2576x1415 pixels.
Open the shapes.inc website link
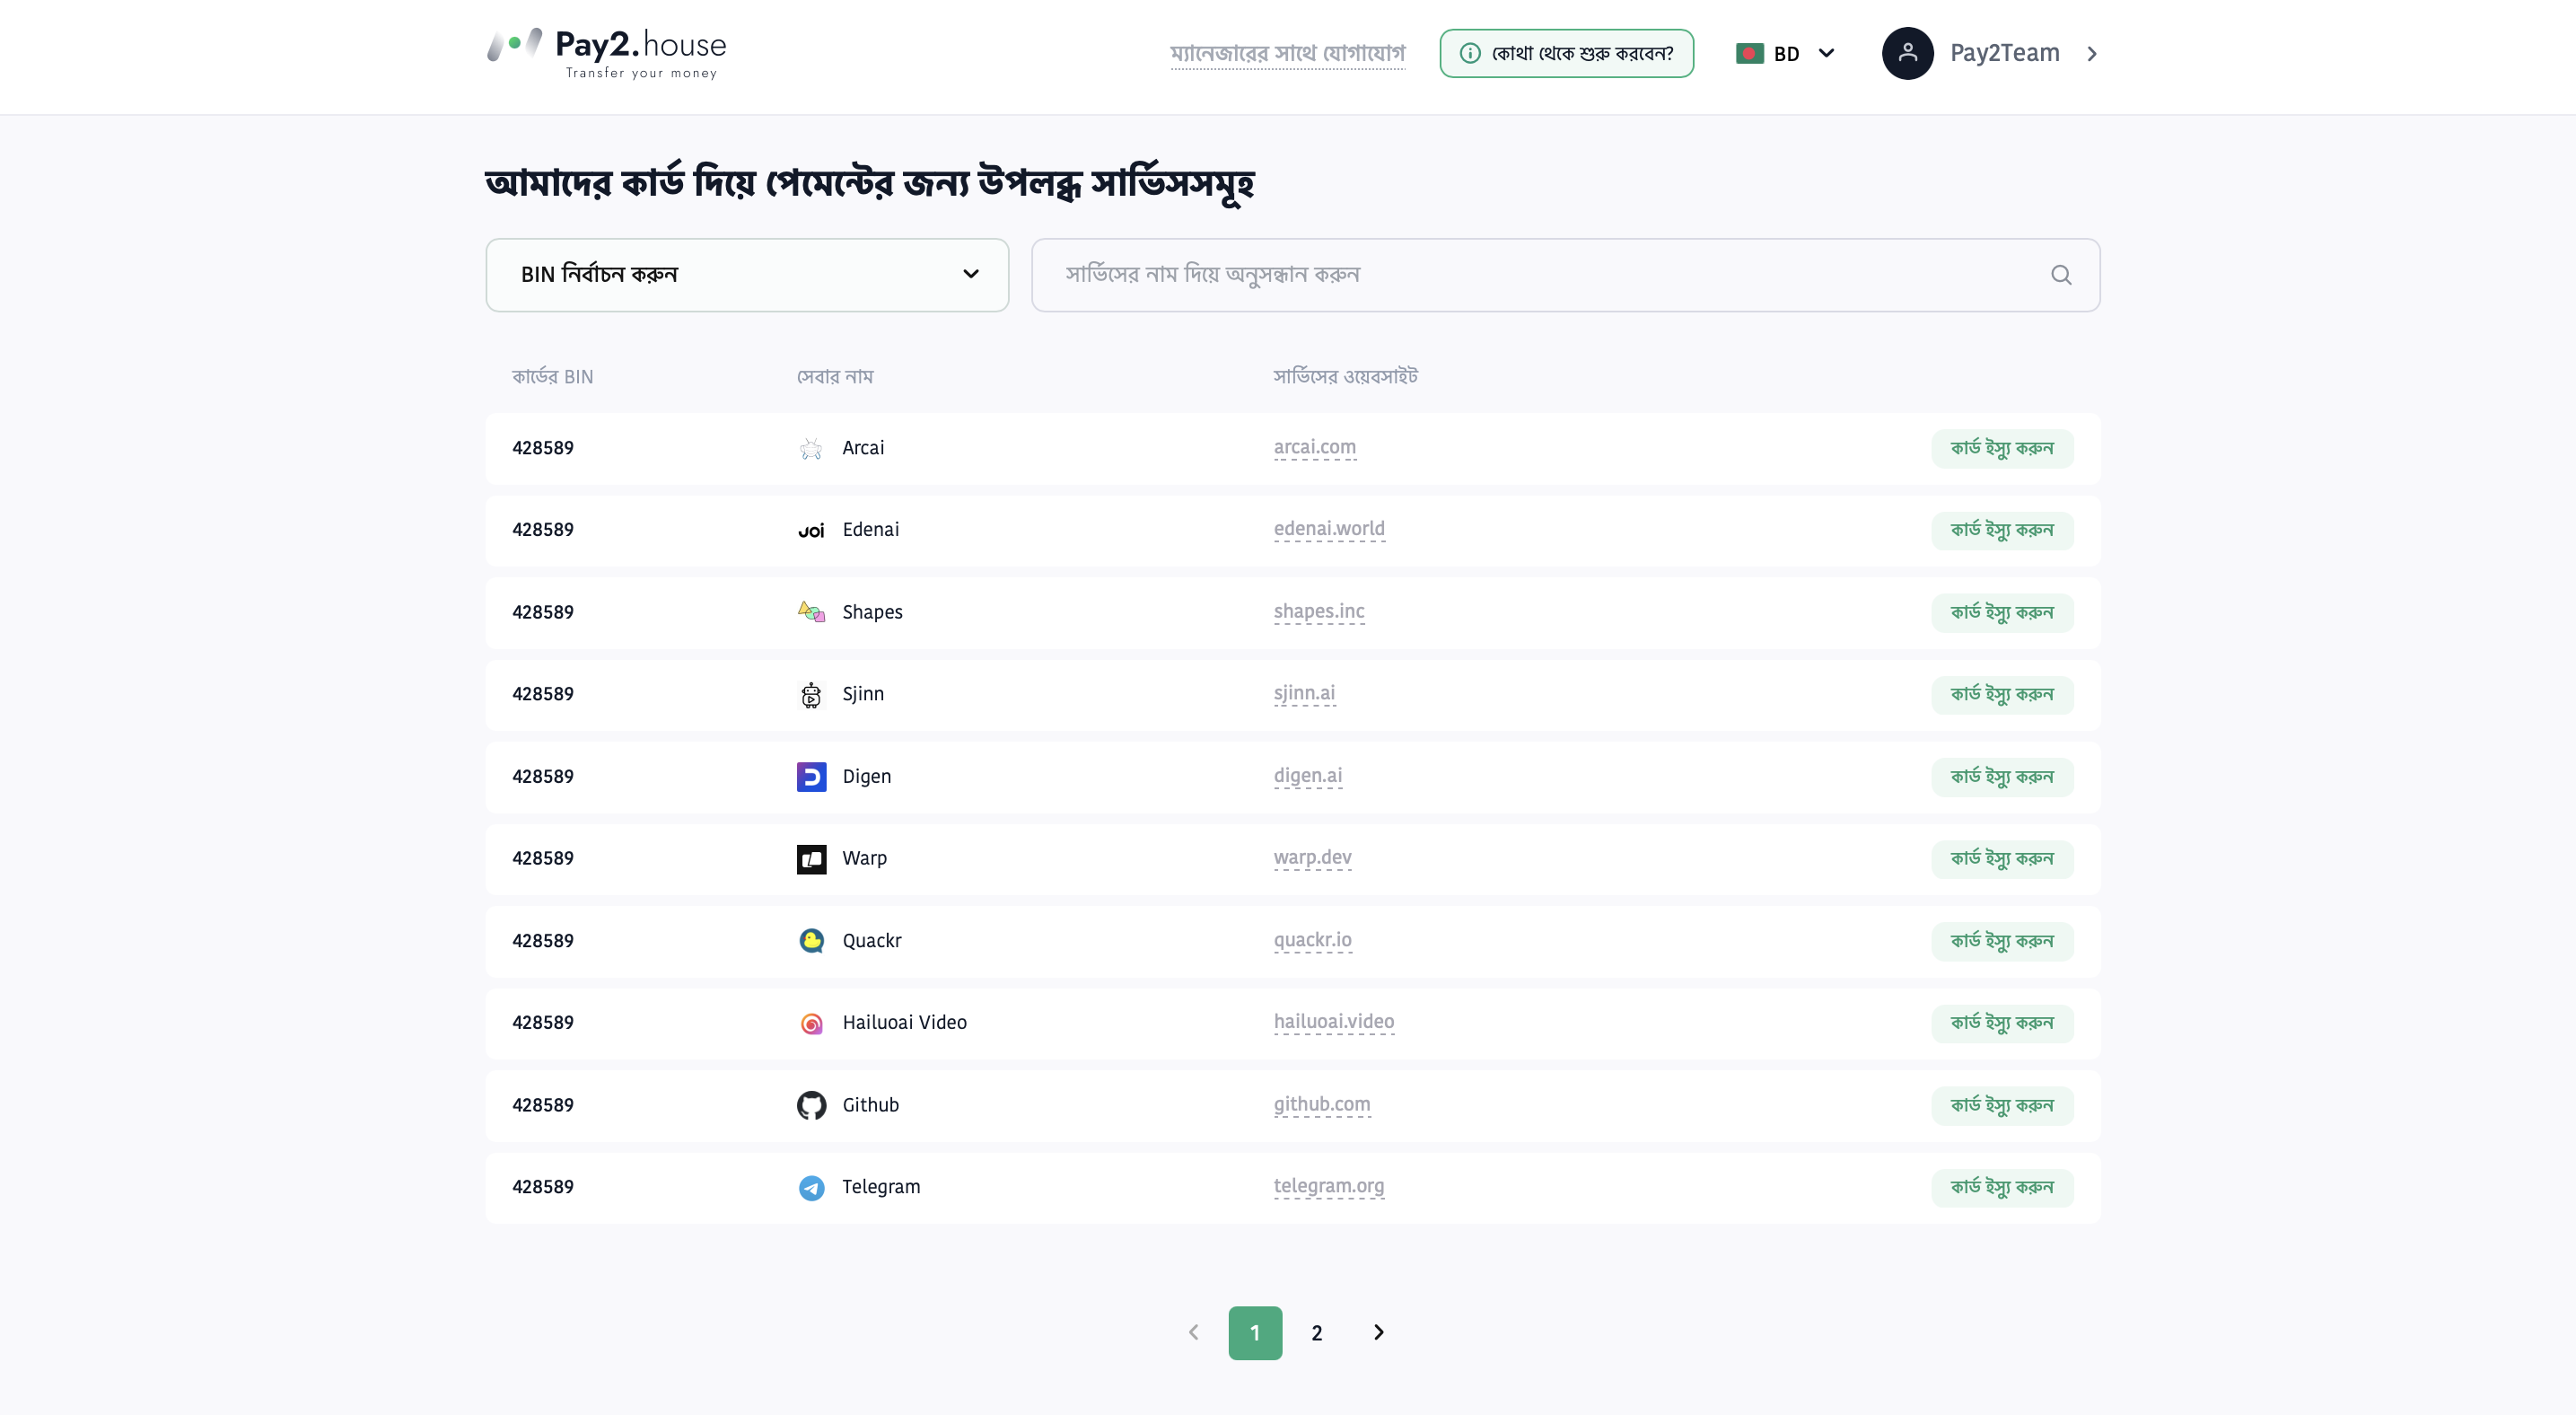1319,611
